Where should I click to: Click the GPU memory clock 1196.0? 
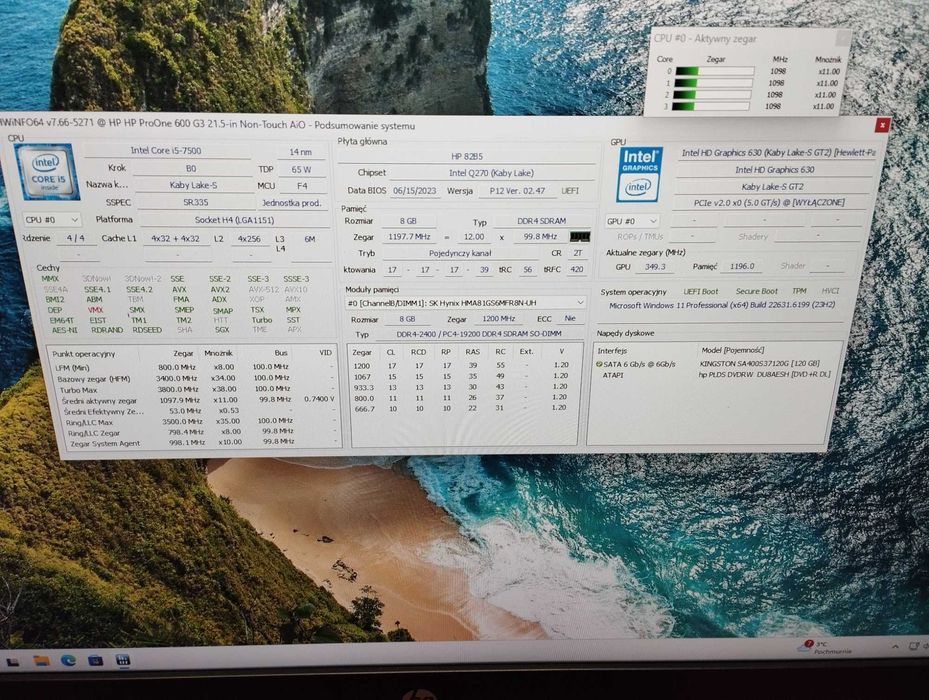pos(742,267)
